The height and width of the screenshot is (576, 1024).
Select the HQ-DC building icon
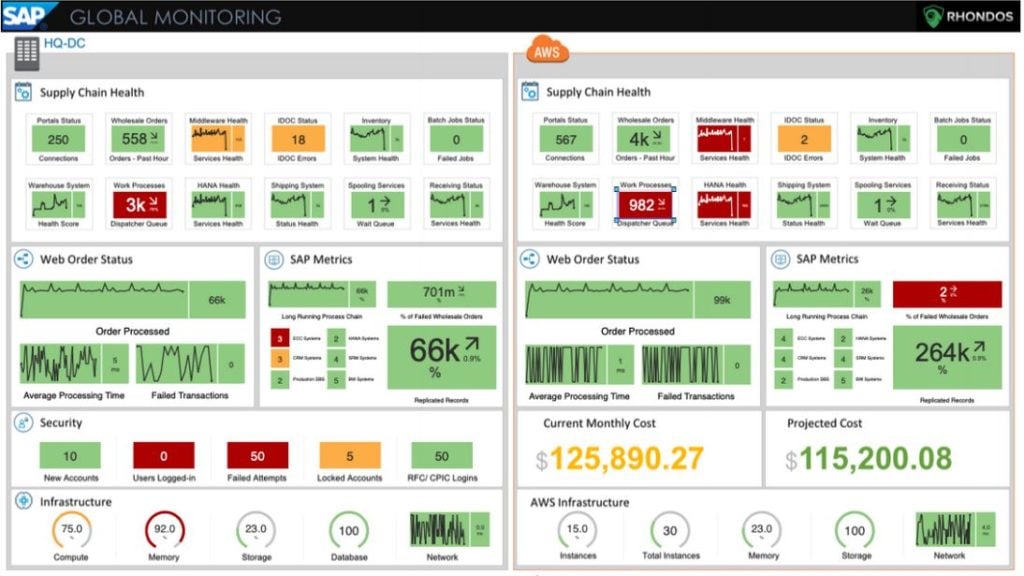coord(27,53)
